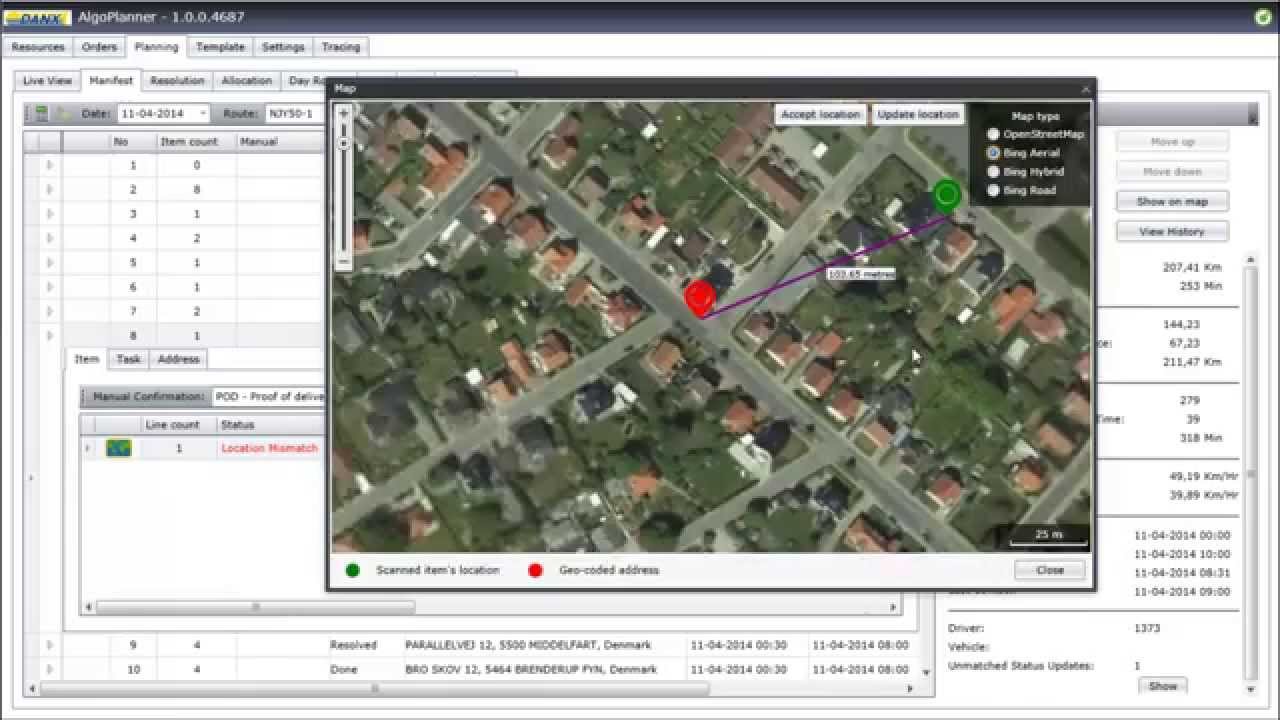The height and width of the screenshot is (720, 1280).
Task: Click the Show on map button
Action: (x=1172, y=201)
